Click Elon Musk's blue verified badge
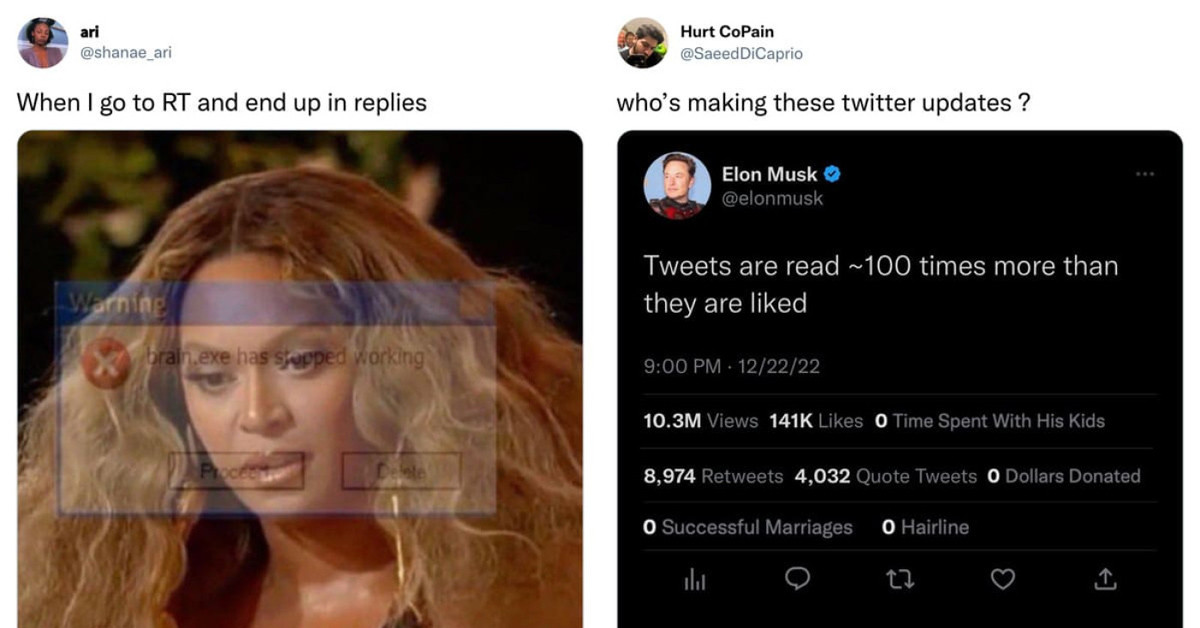The height and width of the screenshot is (628, 1200). (x=833, y=174)
